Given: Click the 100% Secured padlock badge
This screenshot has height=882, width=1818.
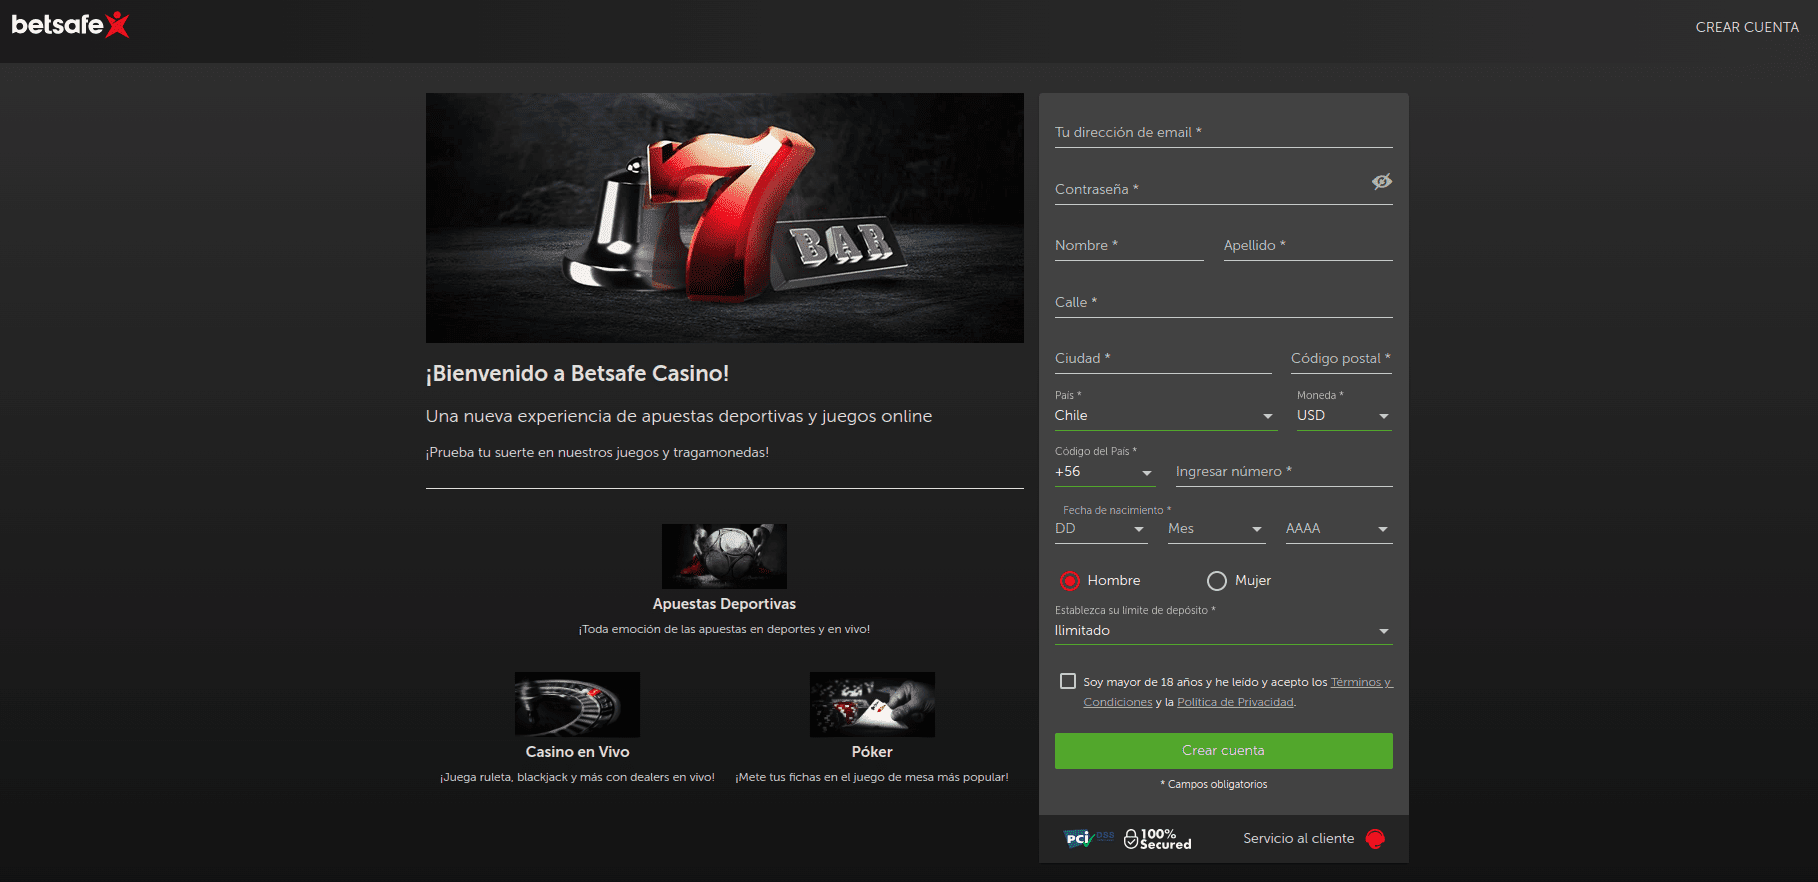Looking at the screenshot, I should click(x=1157, y=839).
